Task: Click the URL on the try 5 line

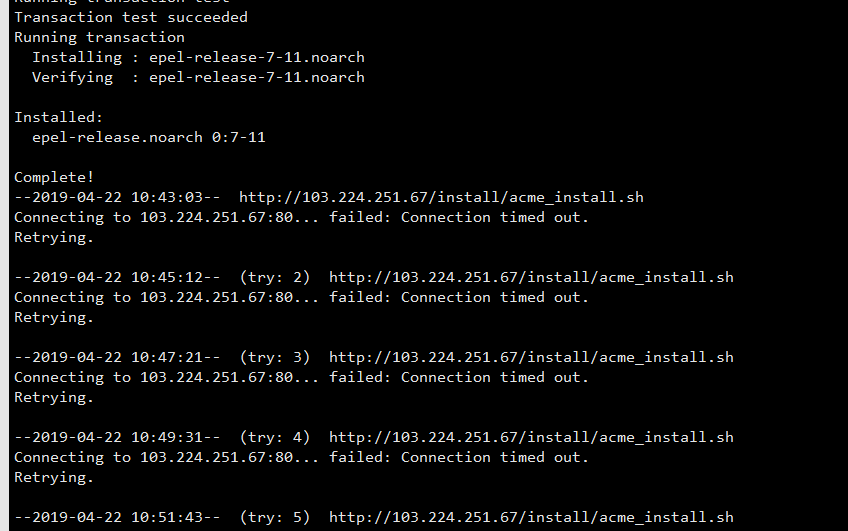Action: coord(531,517)
